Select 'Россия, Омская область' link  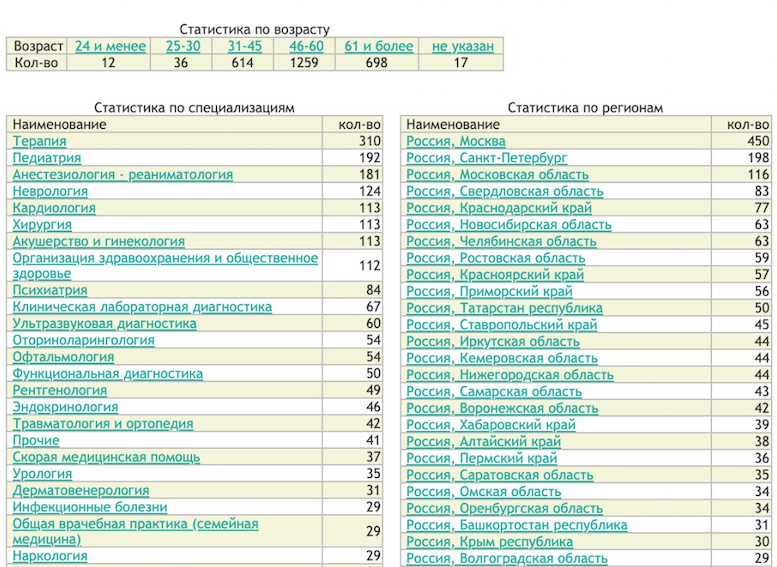tap(484, 492)
